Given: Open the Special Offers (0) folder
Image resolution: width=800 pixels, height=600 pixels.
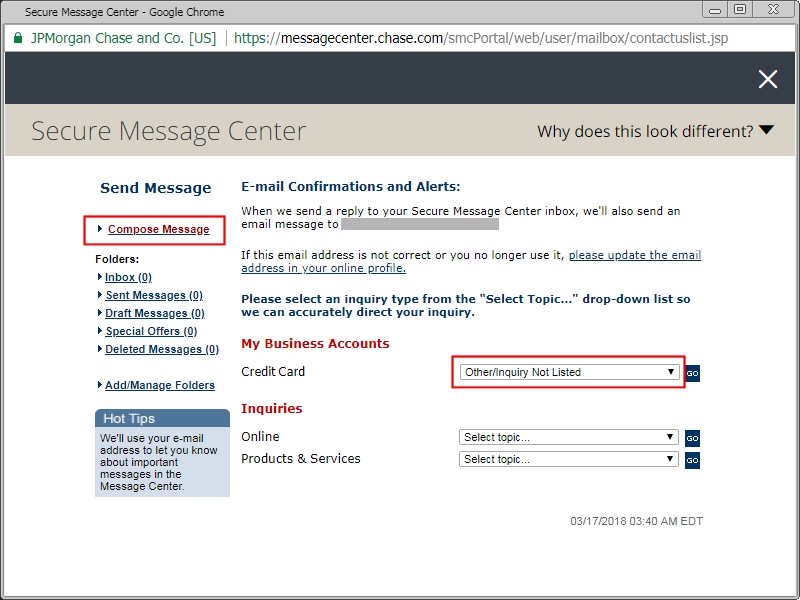Looking at the screenshot, I should (x=151, y=331).
